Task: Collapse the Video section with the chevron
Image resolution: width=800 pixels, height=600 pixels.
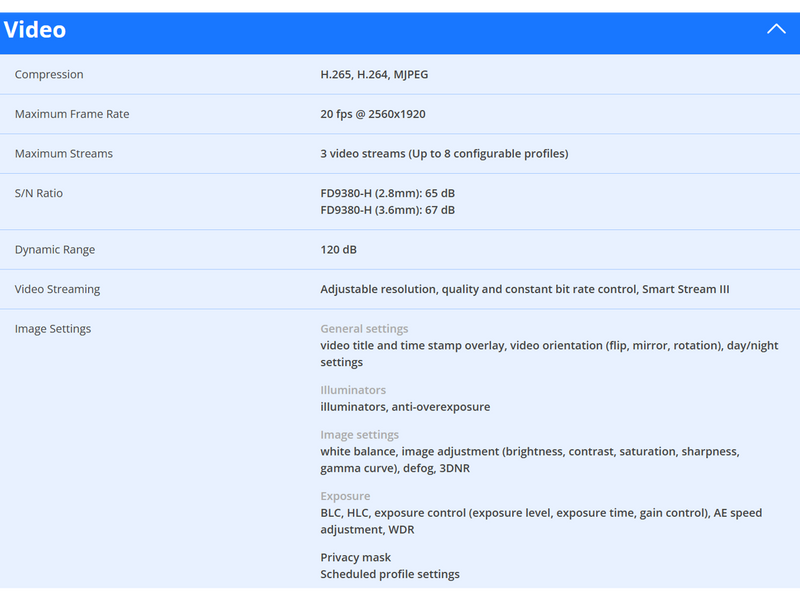Action: tap(776, 29)
